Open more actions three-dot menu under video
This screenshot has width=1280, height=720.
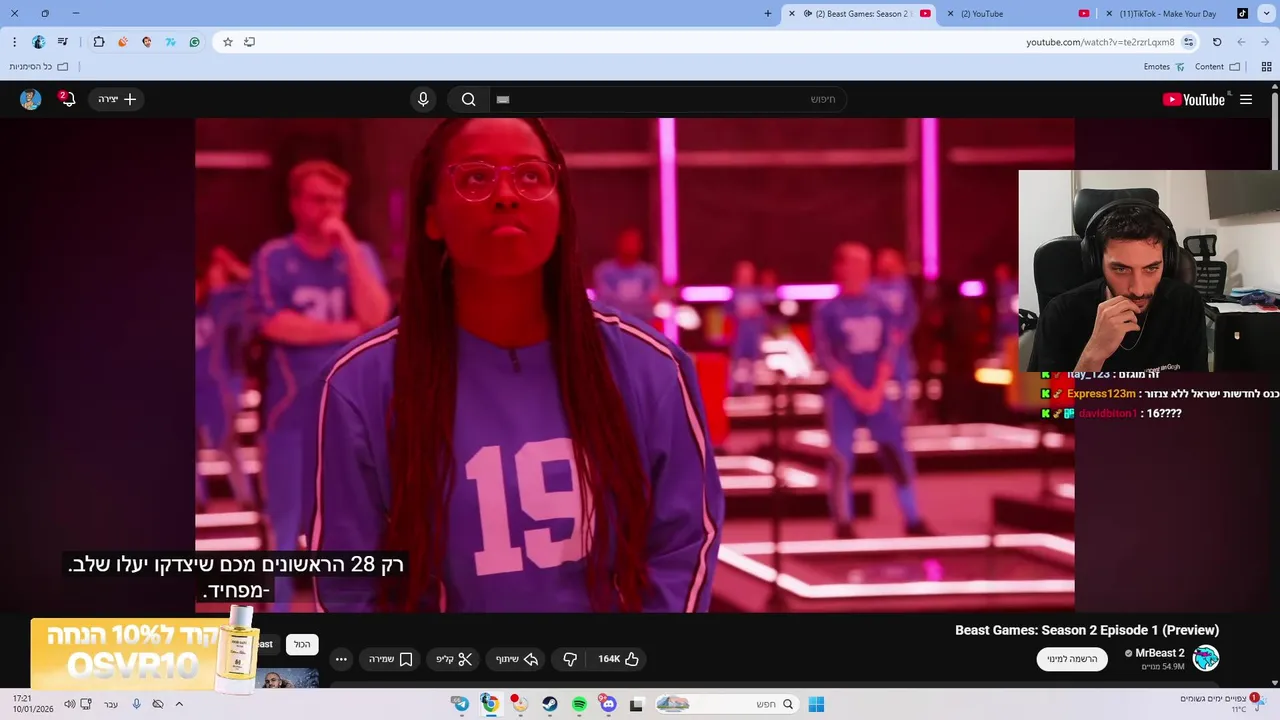[x=341, y=659]
